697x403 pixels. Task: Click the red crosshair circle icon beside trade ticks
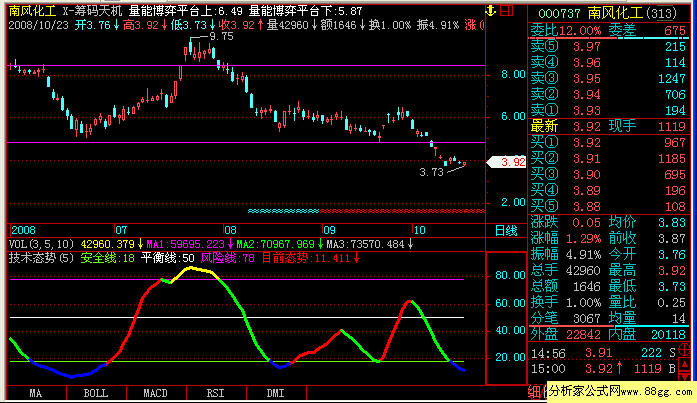[685, 351]
